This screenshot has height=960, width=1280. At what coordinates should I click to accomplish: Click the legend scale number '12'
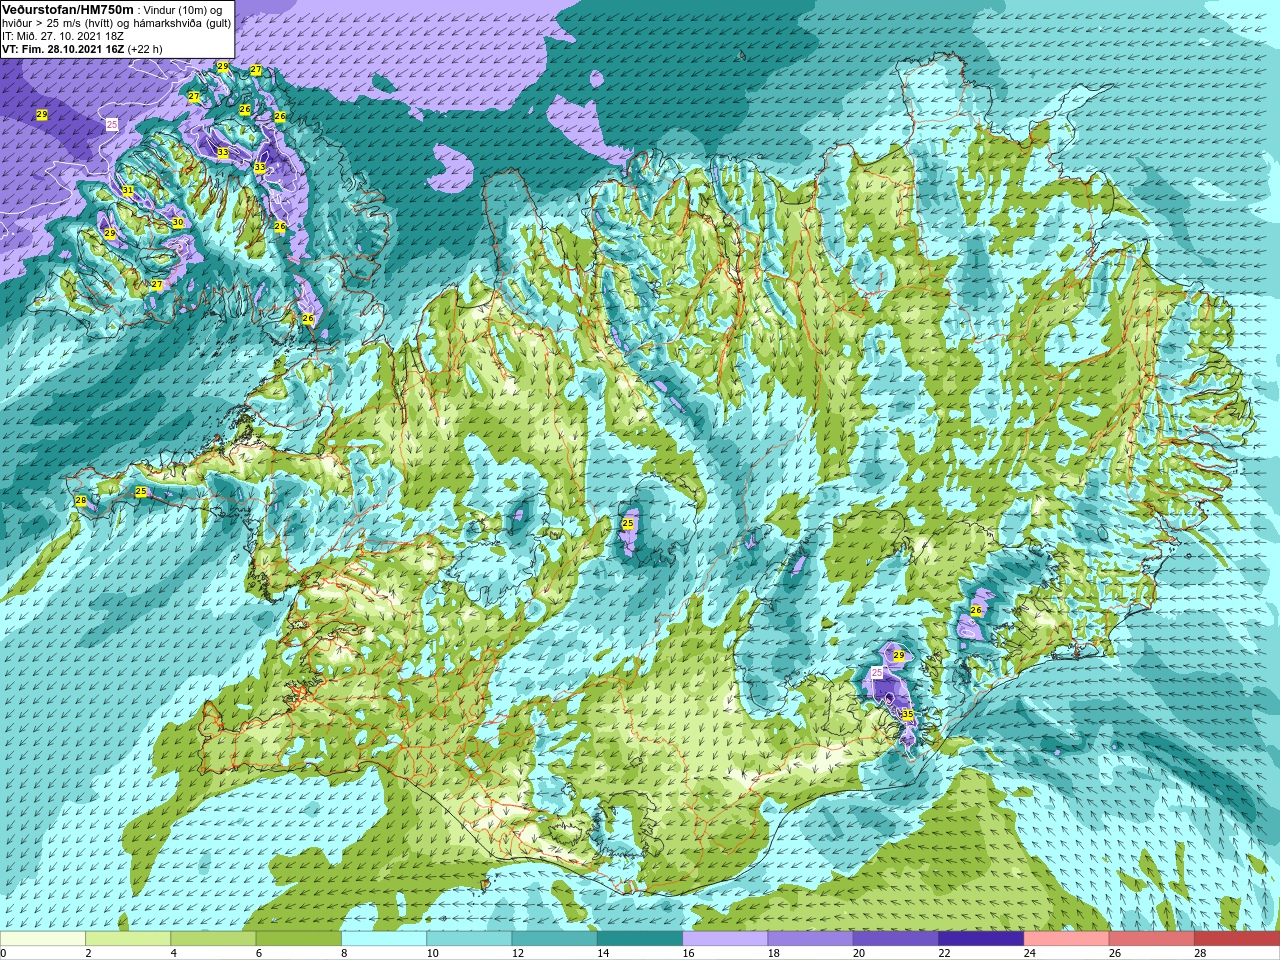click(518, 953)
